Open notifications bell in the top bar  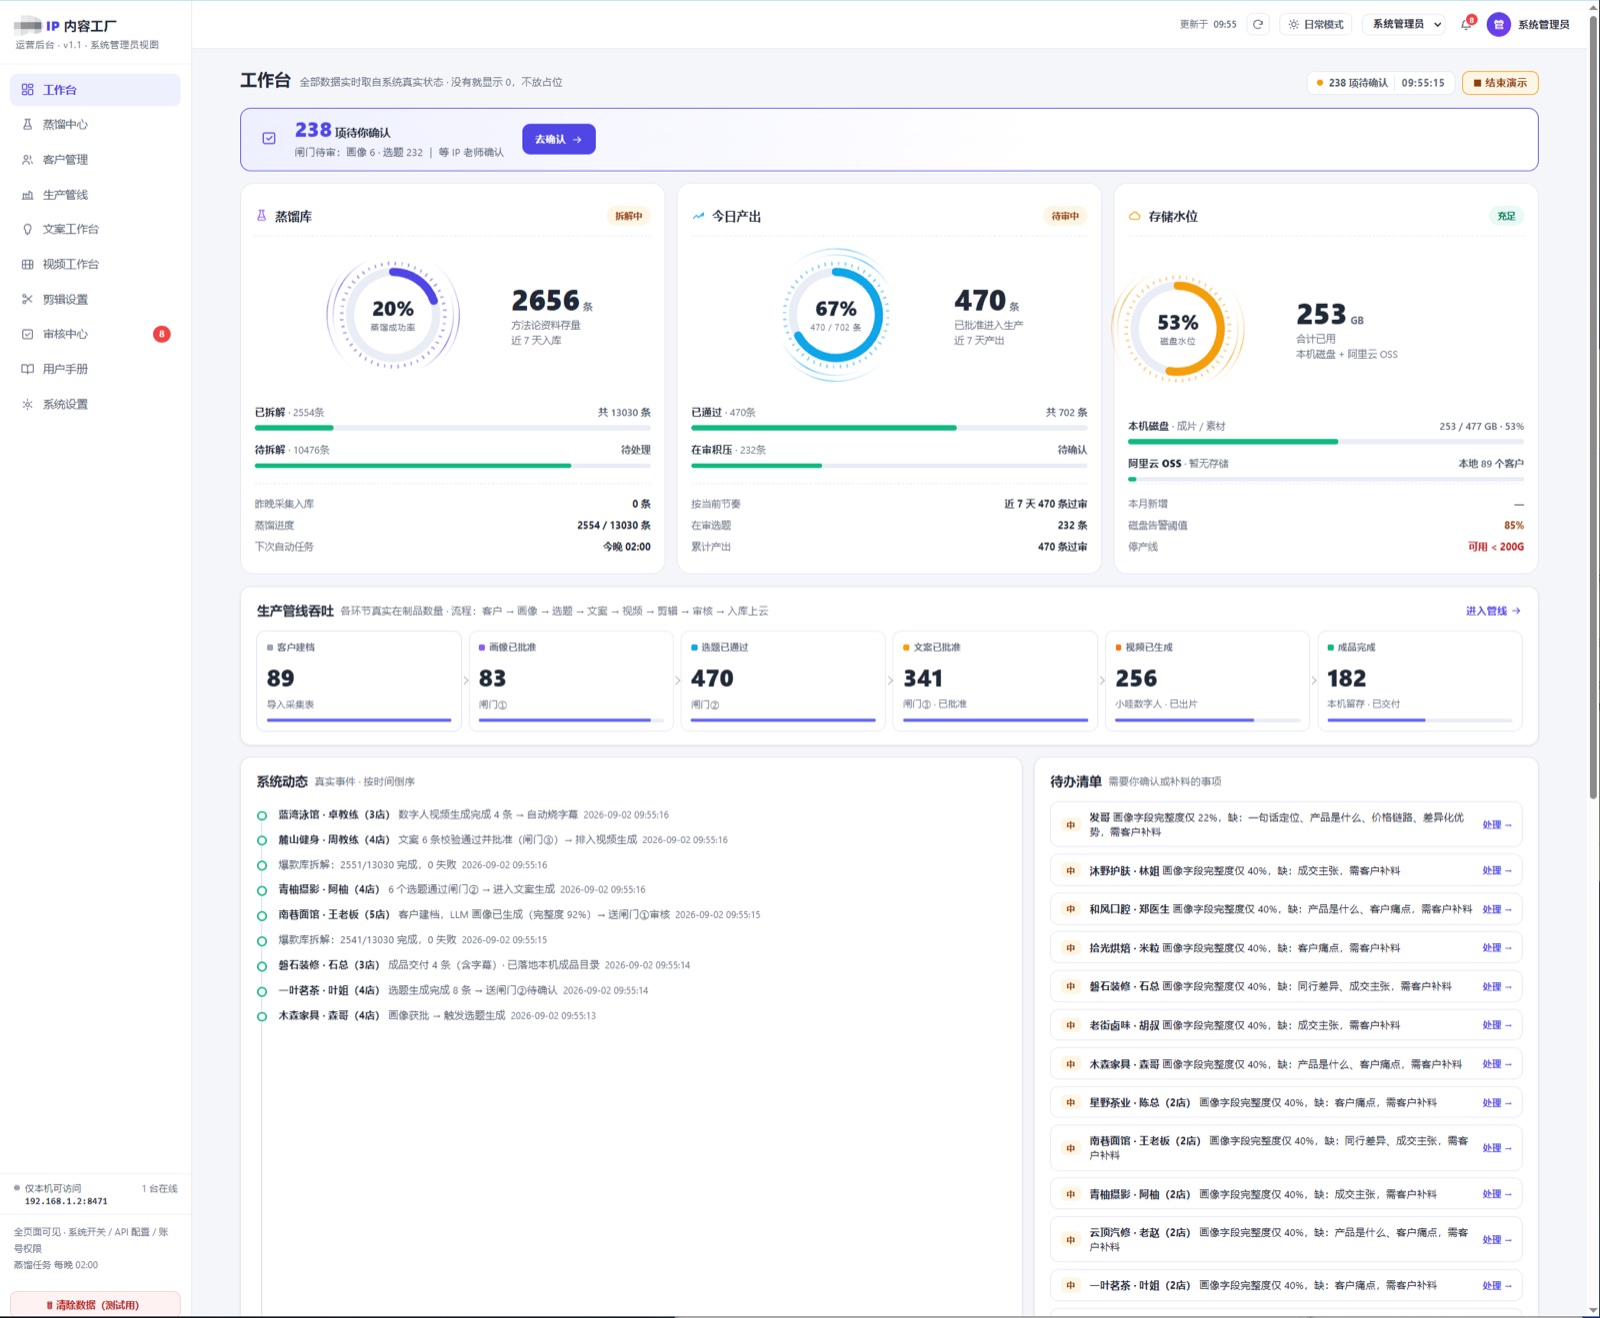click(x=1466, y=24)
